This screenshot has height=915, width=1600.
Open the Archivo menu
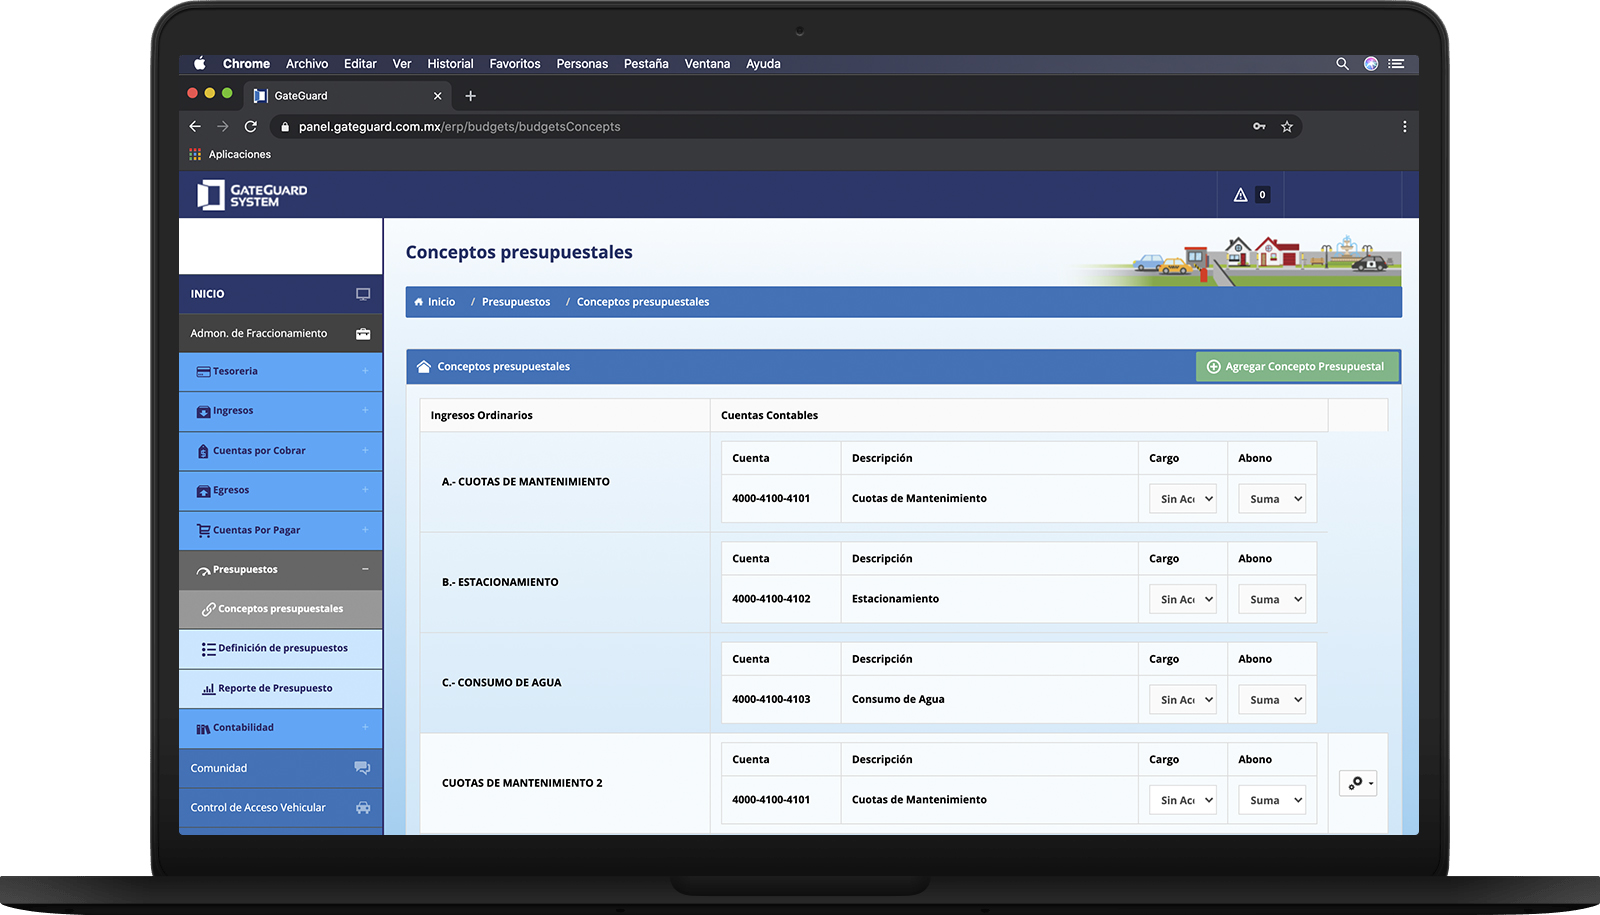point(307,64)
